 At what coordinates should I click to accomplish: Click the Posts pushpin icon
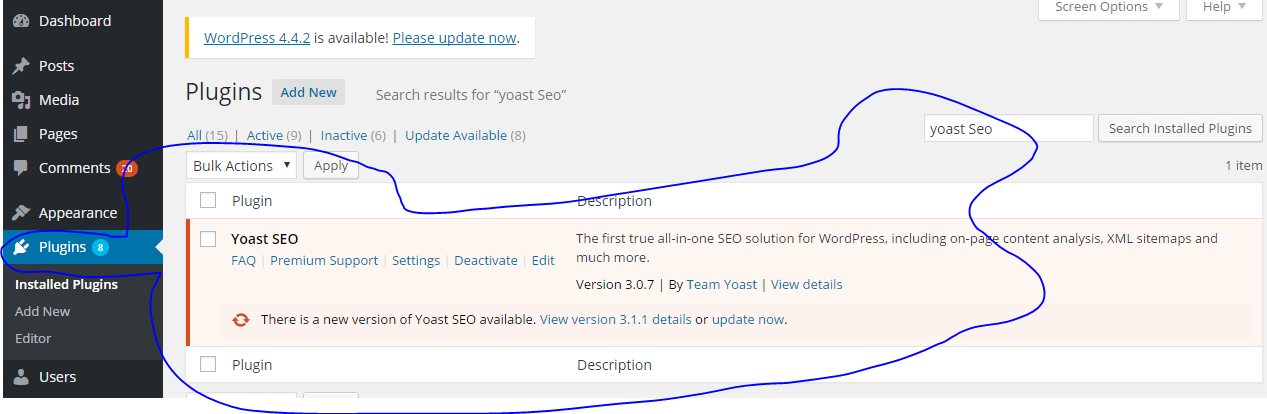(x=21, y=66)
